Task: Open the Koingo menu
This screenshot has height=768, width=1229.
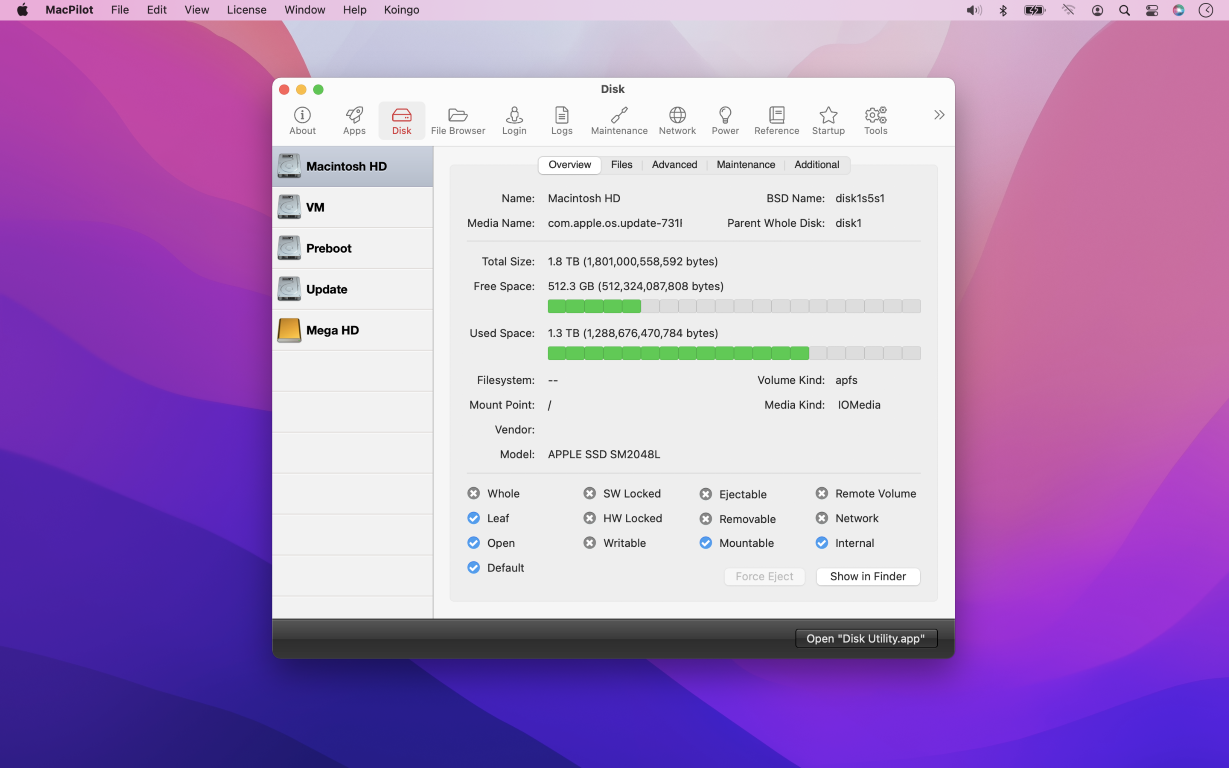Action: (x=402, y=10)
